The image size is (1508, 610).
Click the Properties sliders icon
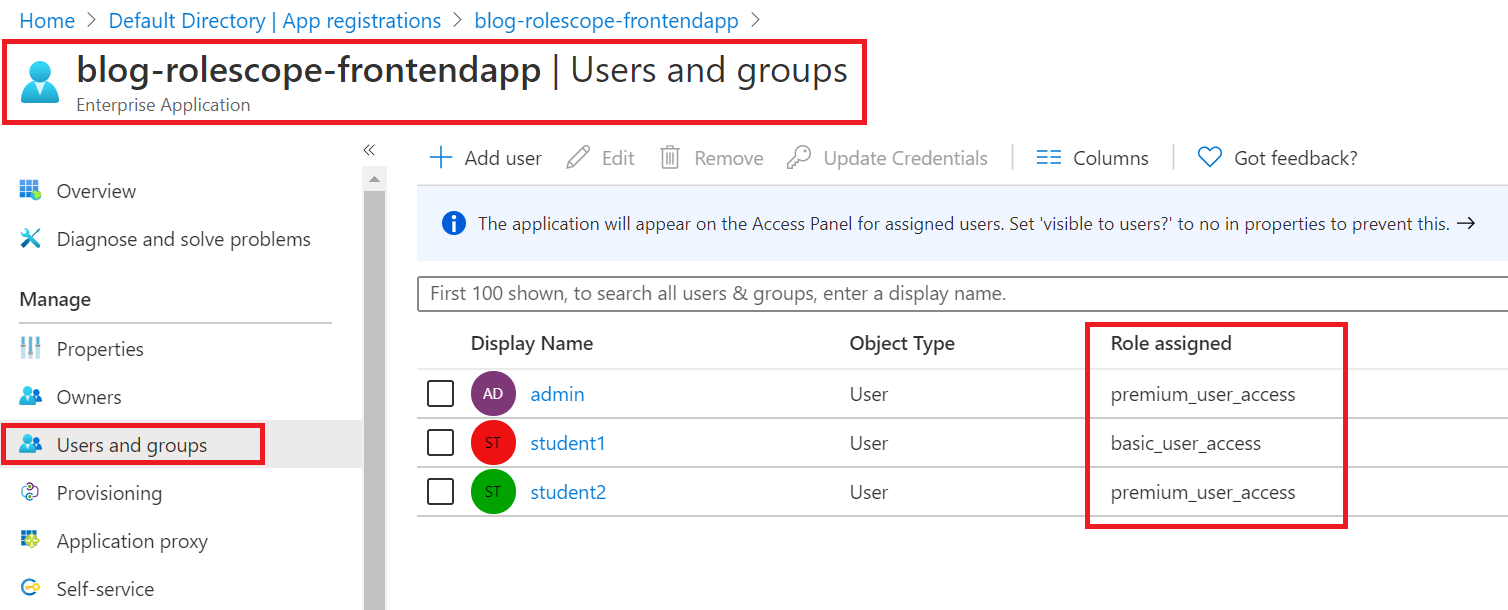[x=30, y=348]
